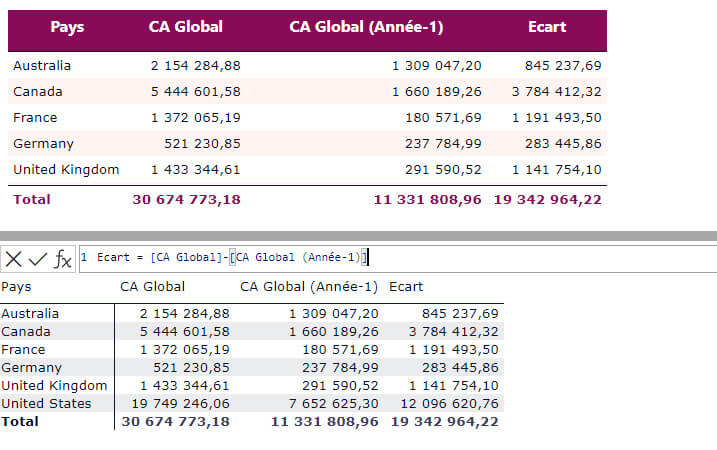The image size is (717, 450).
Task: Cancel the formula edit with the X icon
Action: (x=14, y=259)
